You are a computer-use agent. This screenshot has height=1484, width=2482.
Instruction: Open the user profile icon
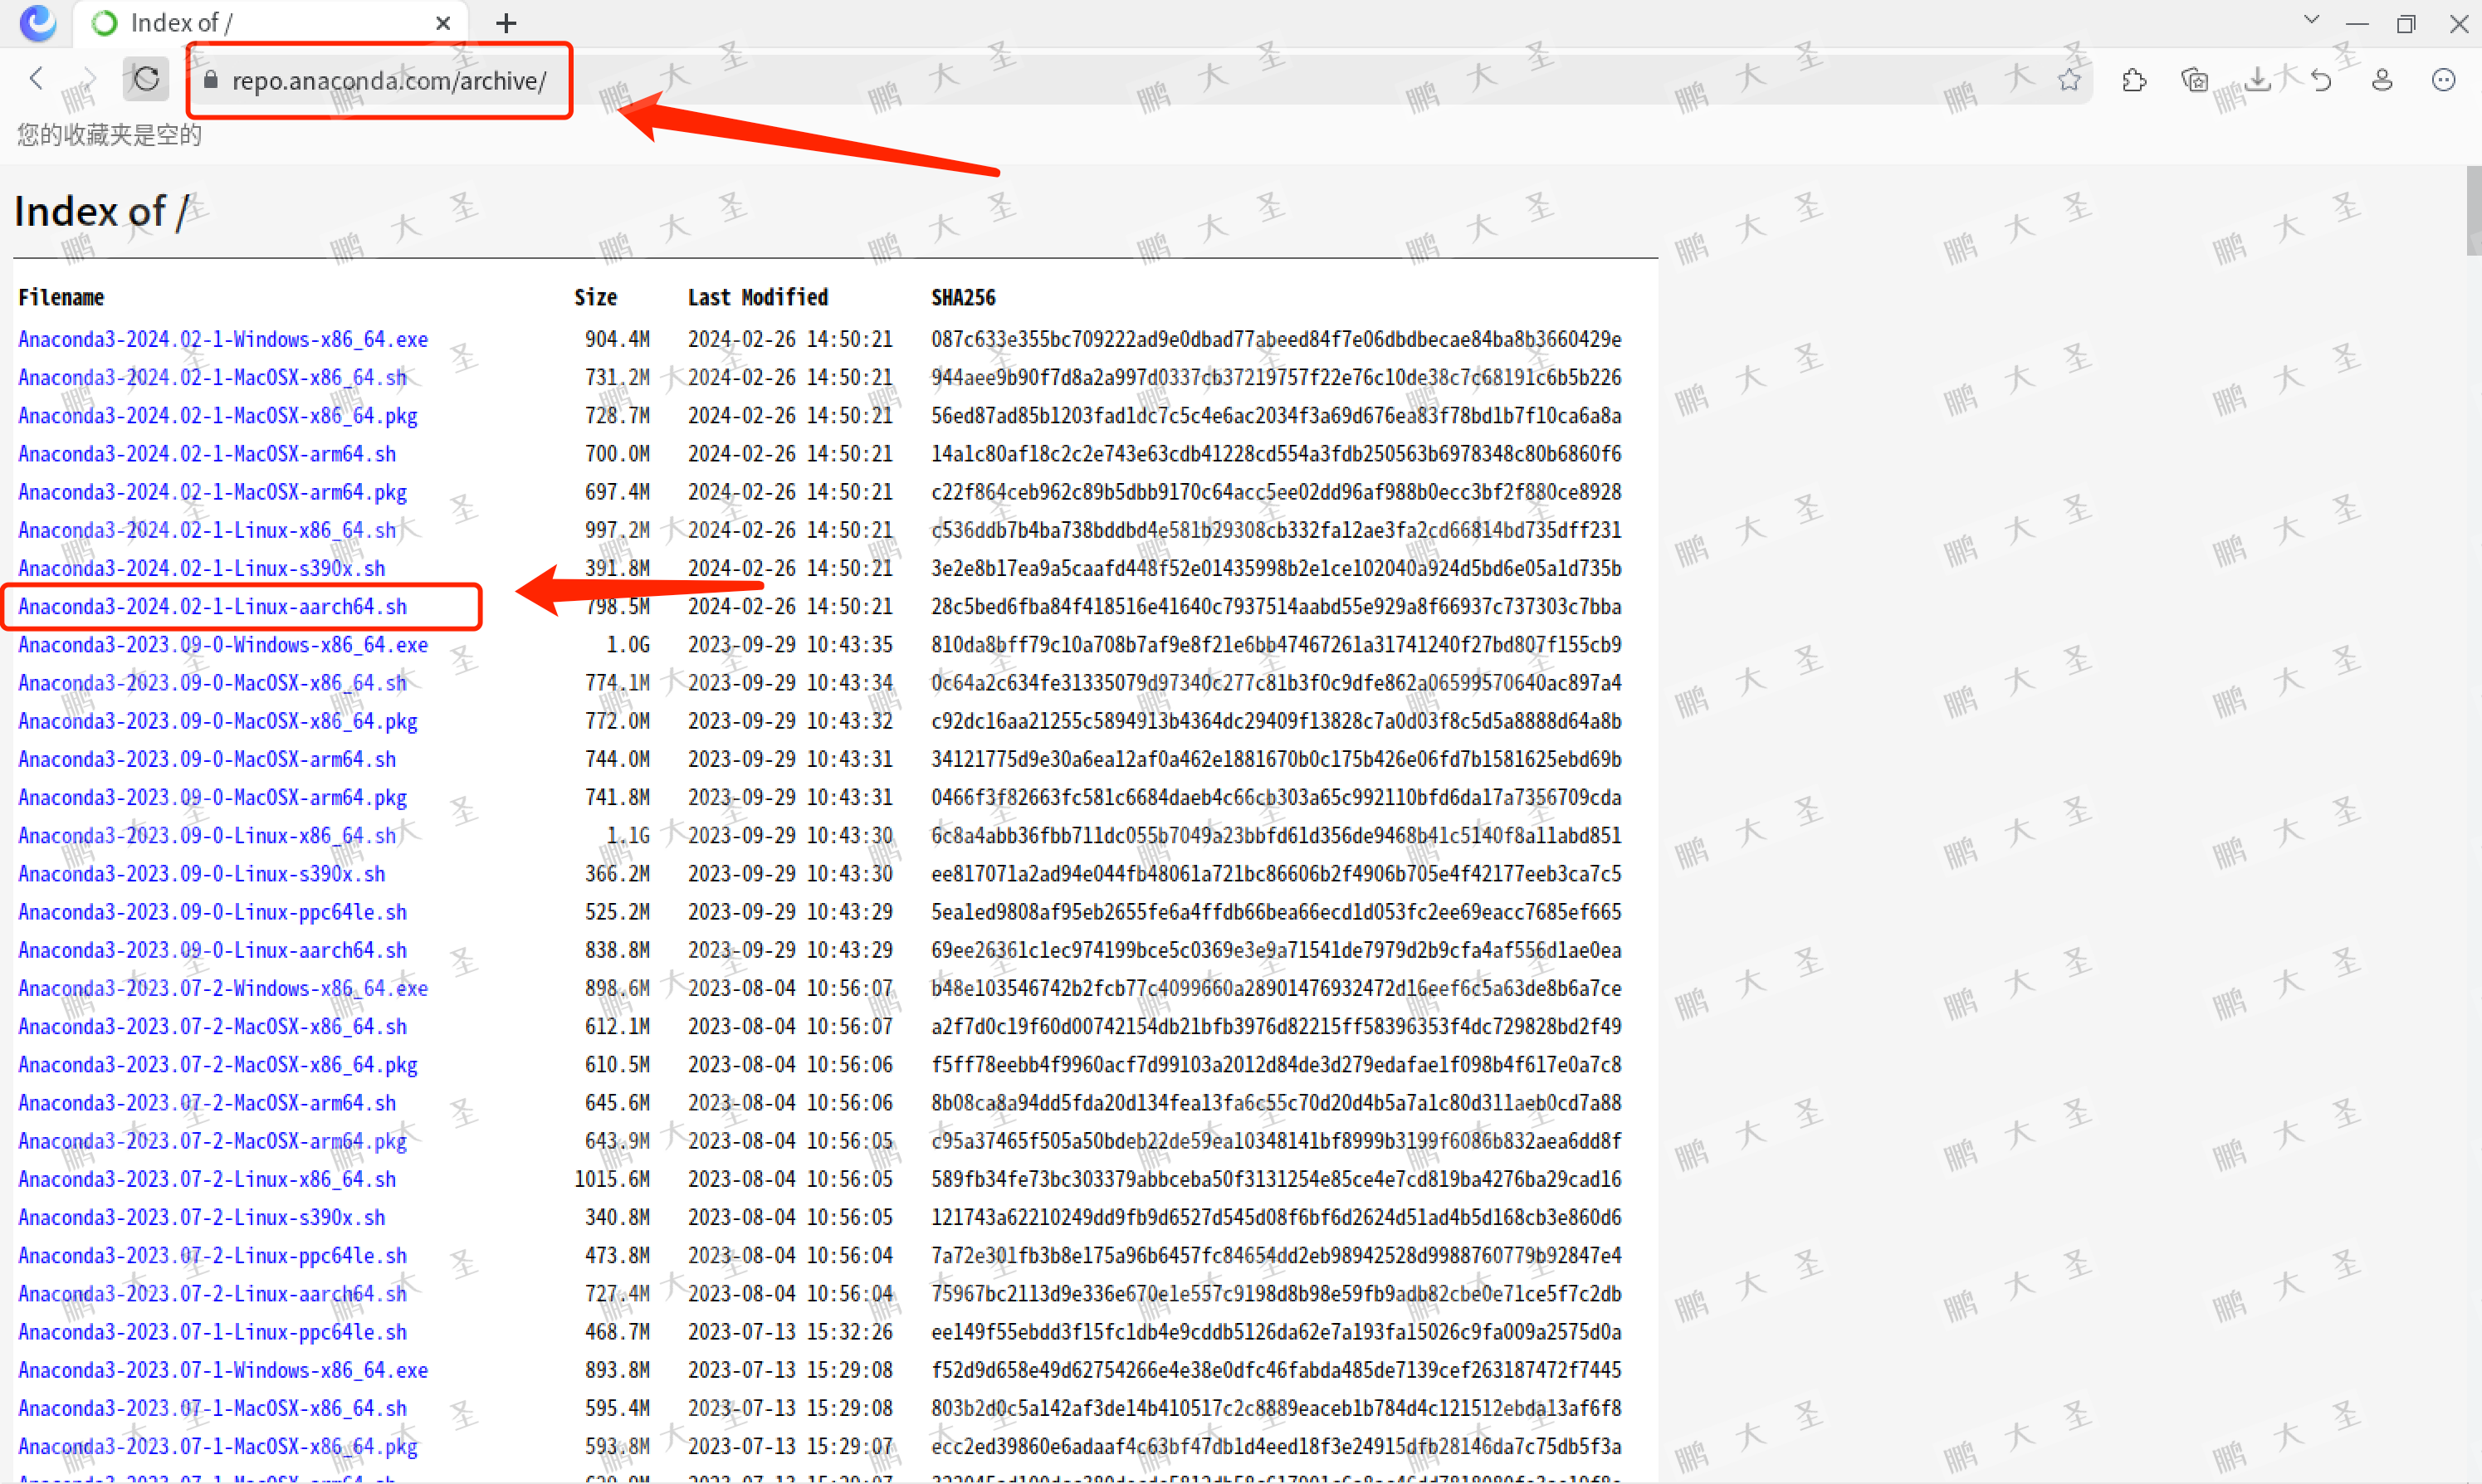[2382, 80]
